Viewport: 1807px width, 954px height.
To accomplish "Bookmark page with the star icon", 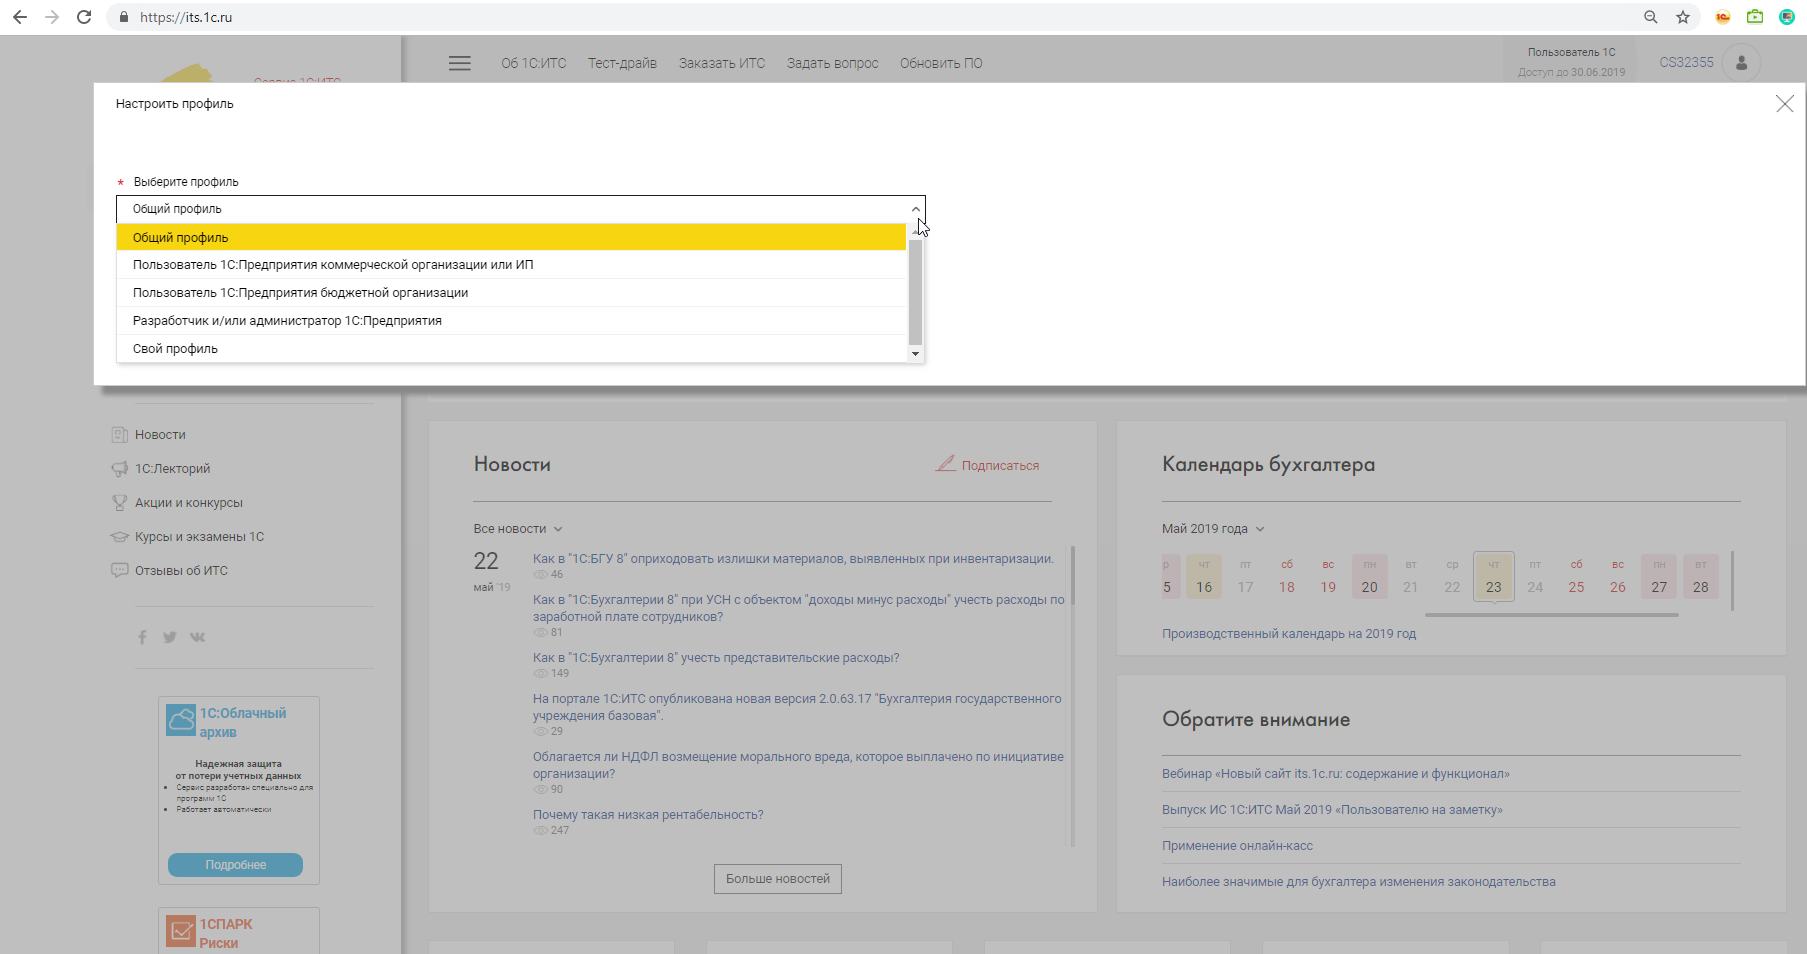I will click(x=1683, y=17).
